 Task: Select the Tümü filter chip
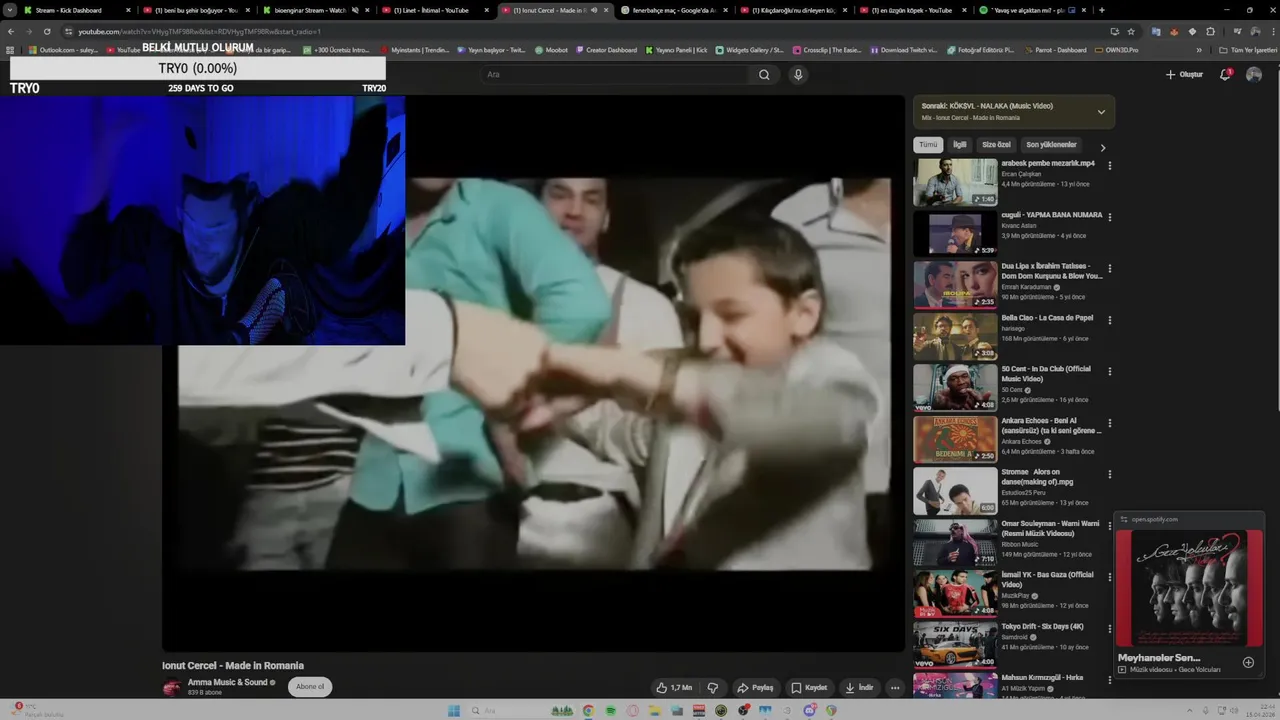tap(928, 145)
